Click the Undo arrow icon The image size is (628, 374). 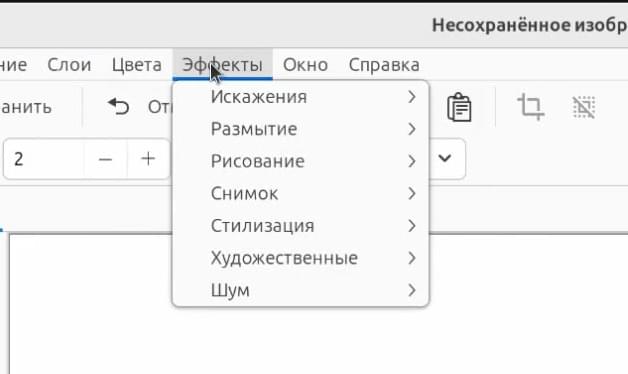point(119,107)
